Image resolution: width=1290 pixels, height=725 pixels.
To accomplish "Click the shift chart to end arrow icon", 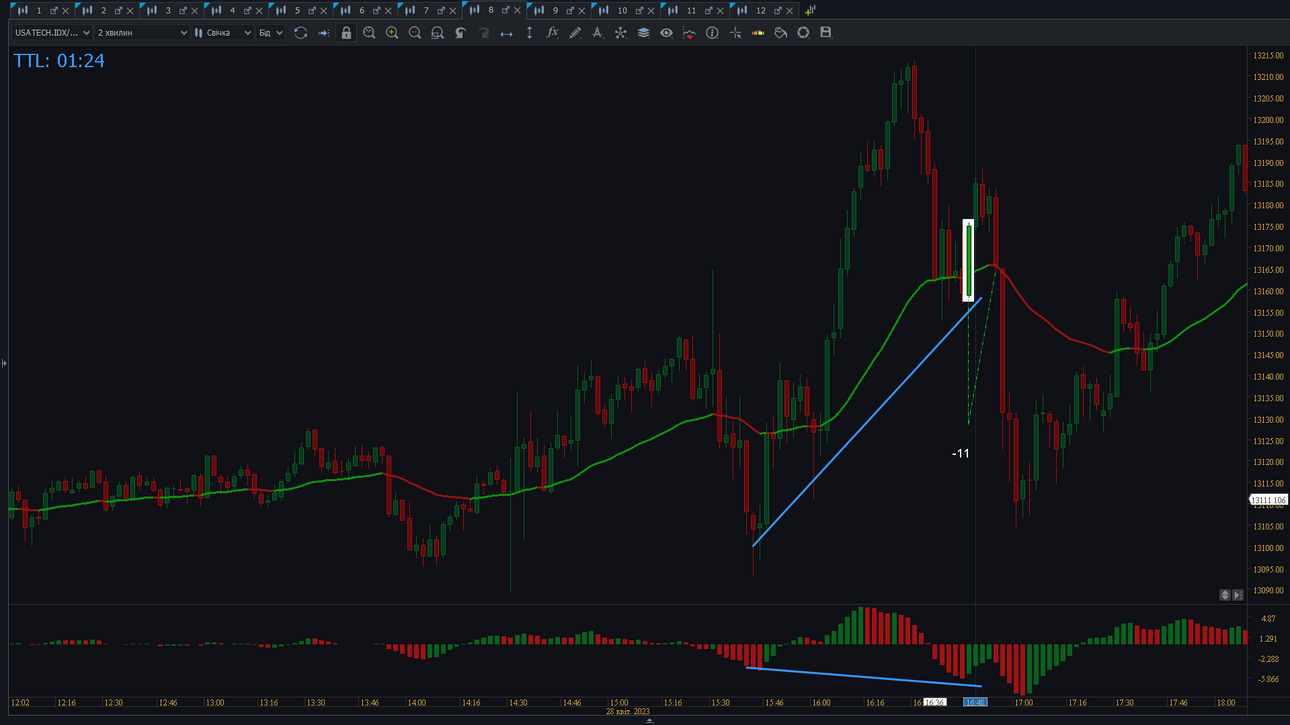I will pos(323,33).
